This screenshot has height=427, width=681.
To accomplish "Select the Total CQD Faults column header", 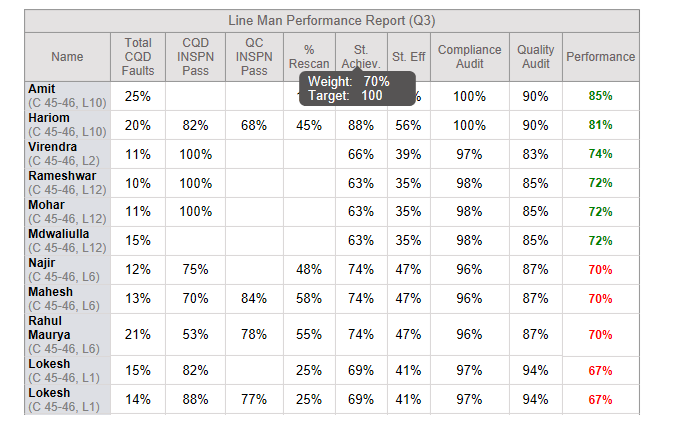I will pos(138,57).
